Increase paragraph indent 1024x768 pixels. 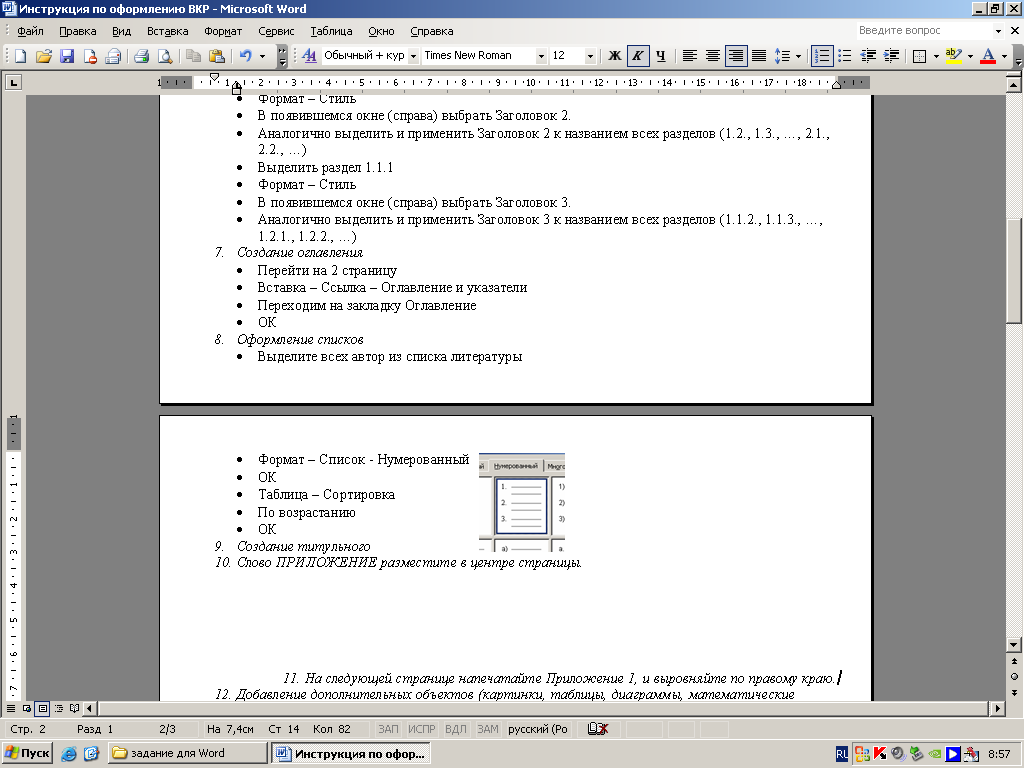(891, 56)
